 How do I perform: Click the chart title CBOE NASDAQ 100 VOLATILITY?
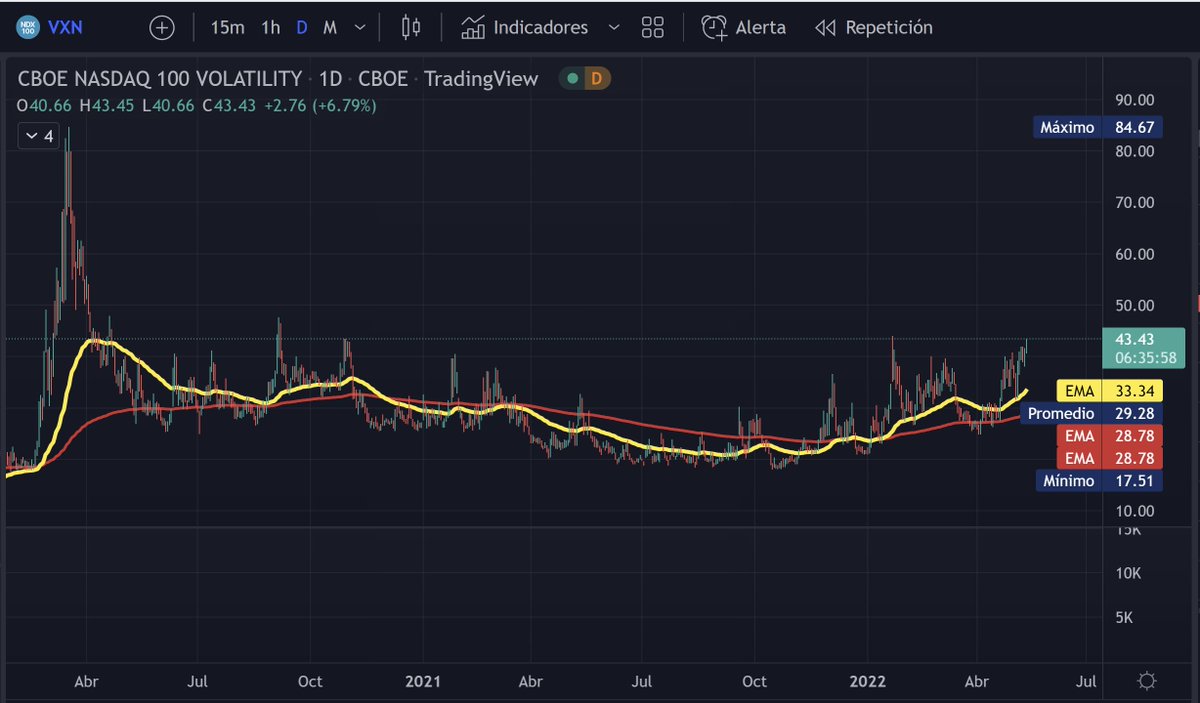click(x=160, y=79)
